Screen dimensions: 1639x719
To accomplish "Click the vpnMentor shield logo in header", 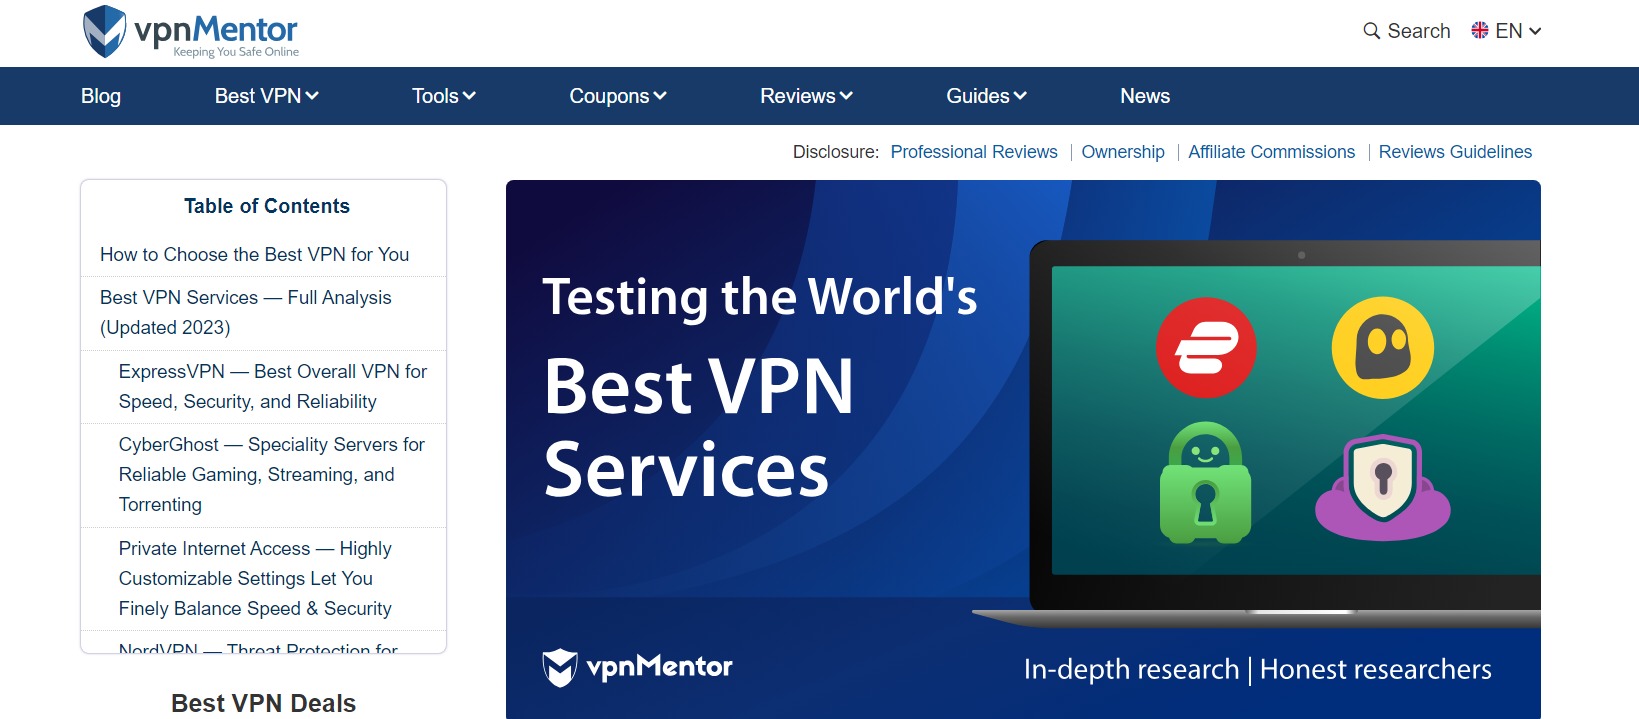I will (104, 31).
